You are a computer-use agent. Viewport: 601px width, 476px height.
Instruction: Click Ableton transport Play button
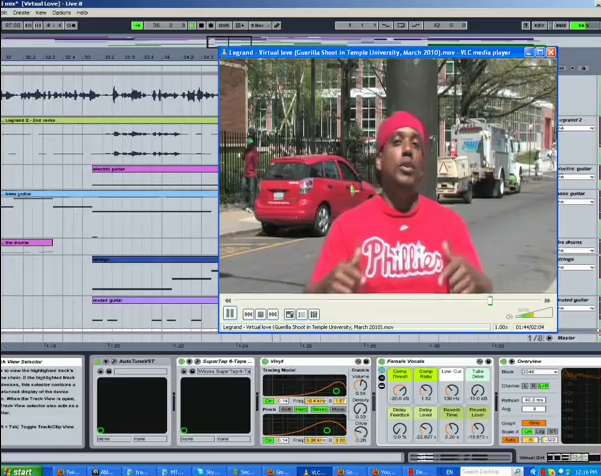point(192,25)
